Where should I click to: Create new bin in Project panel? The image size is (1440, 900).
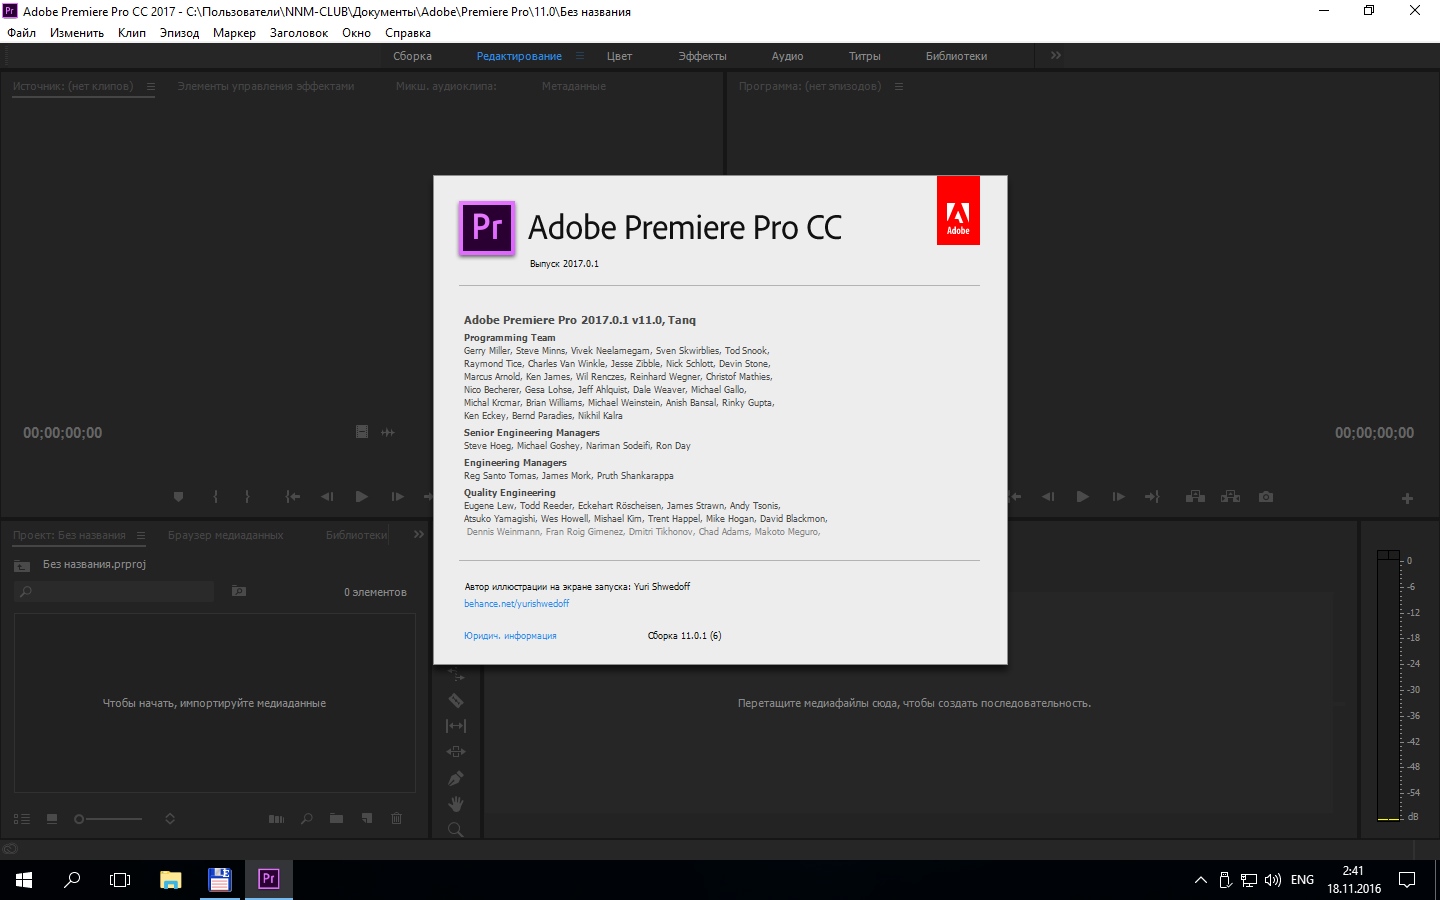(x=337, y=819)
